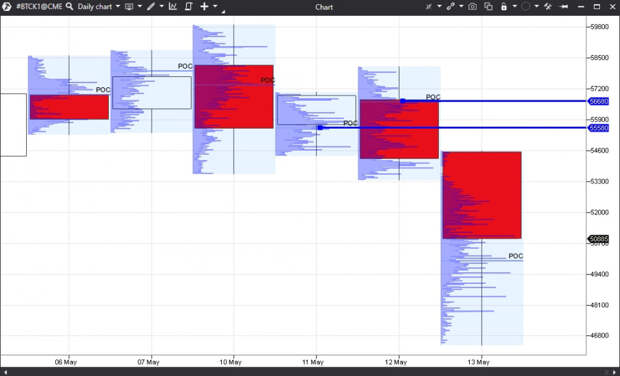Click the first icon in right toolbar group
620x376 pixels.
429,7
